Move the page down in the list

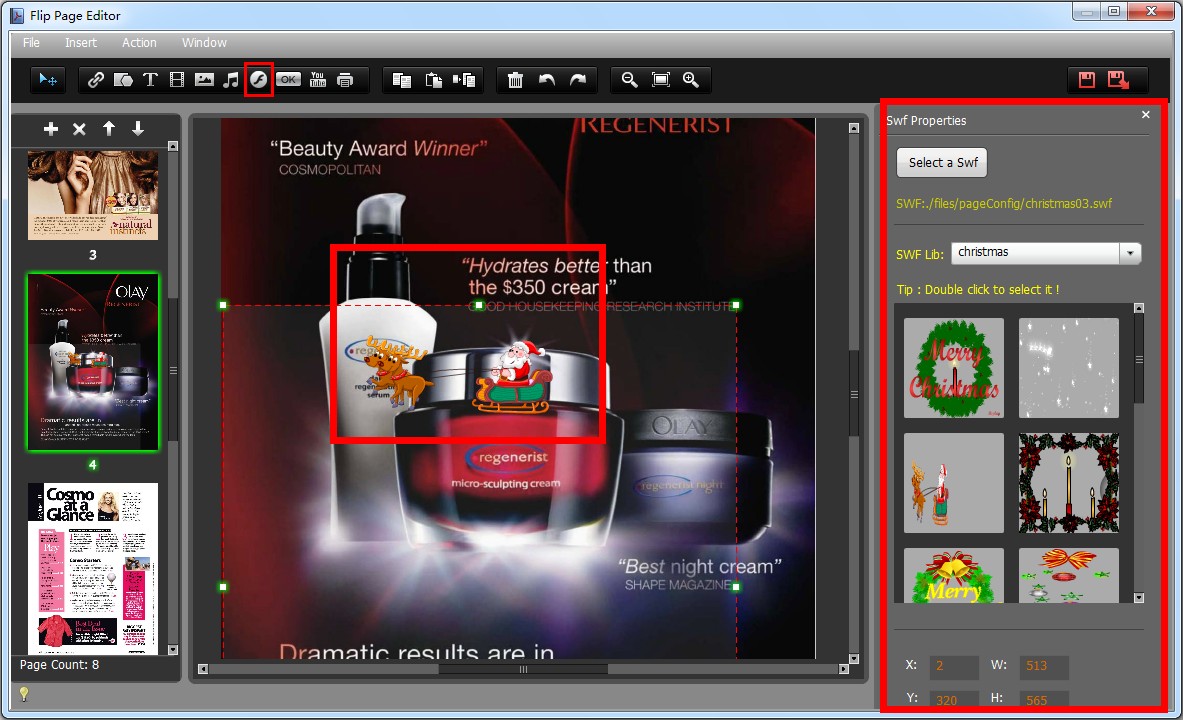point(137,129)
